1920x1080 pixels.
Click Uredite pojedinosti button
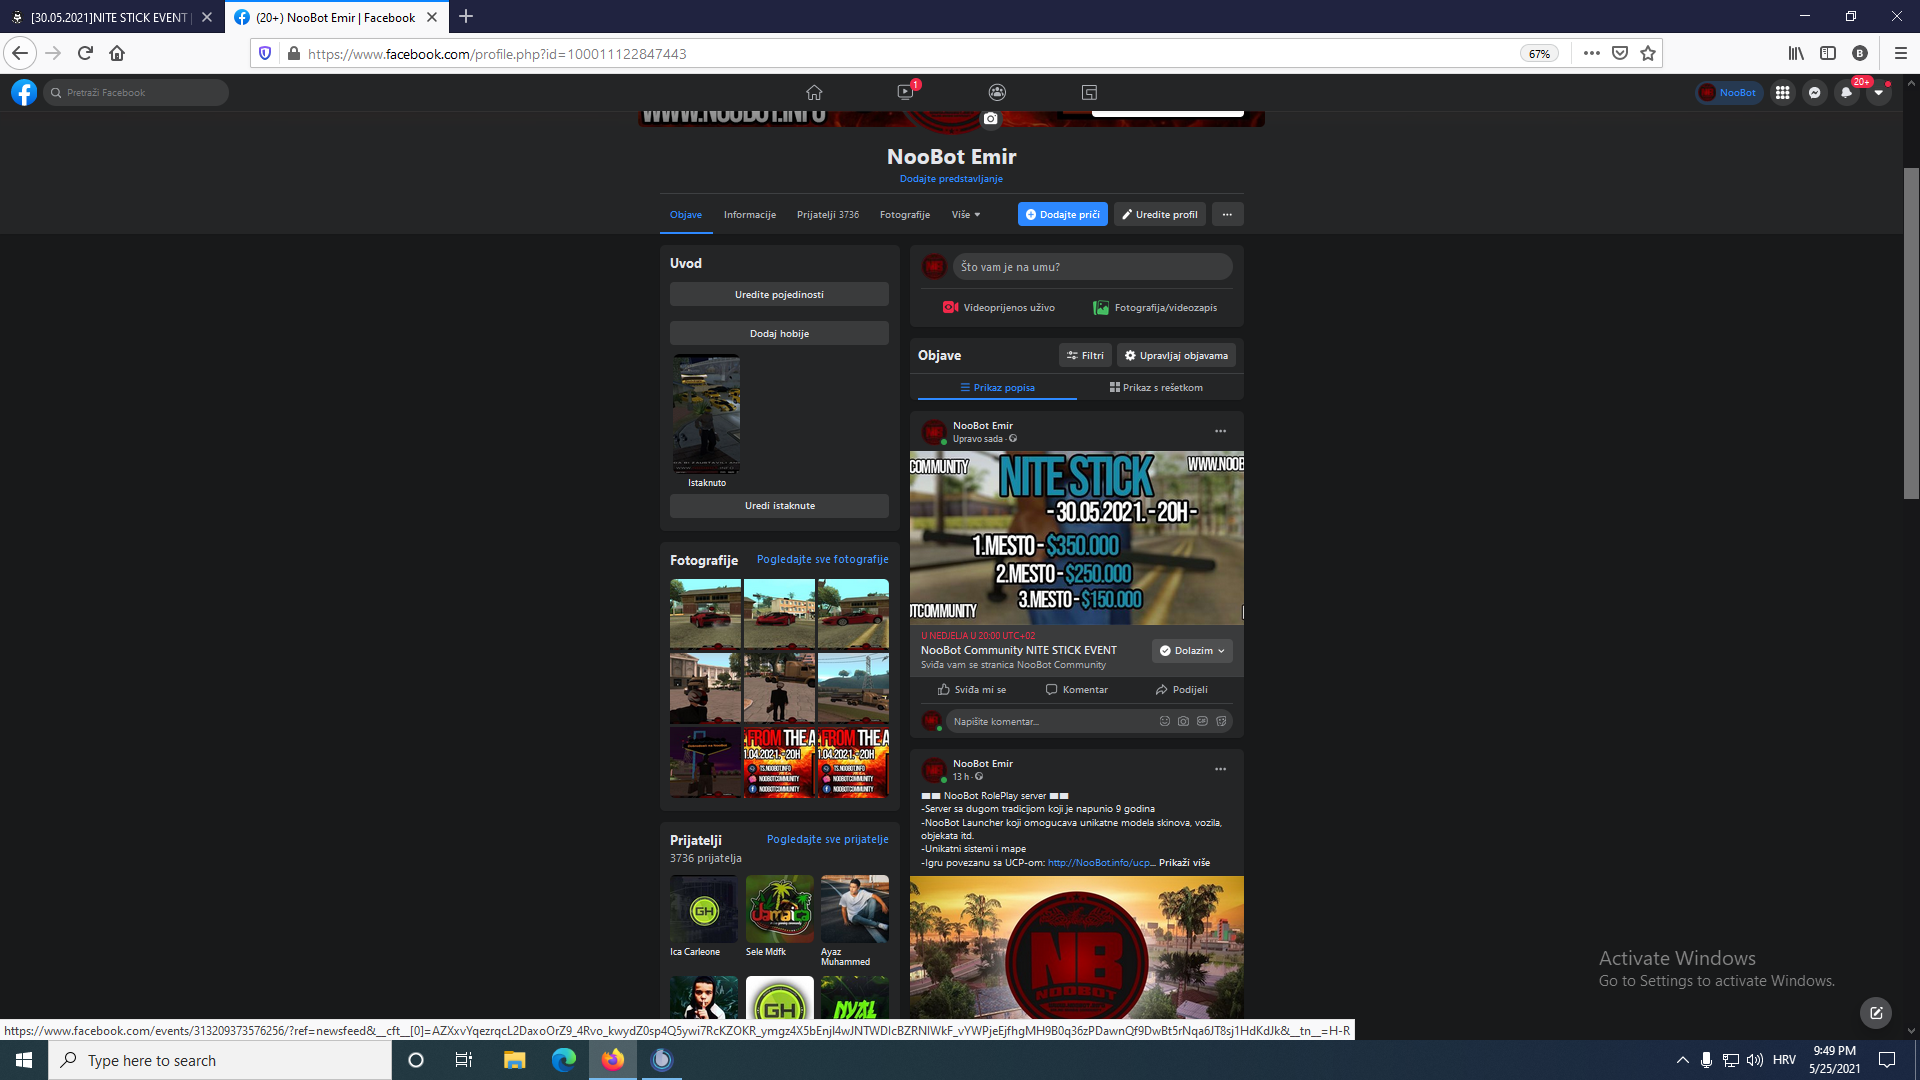779,295
